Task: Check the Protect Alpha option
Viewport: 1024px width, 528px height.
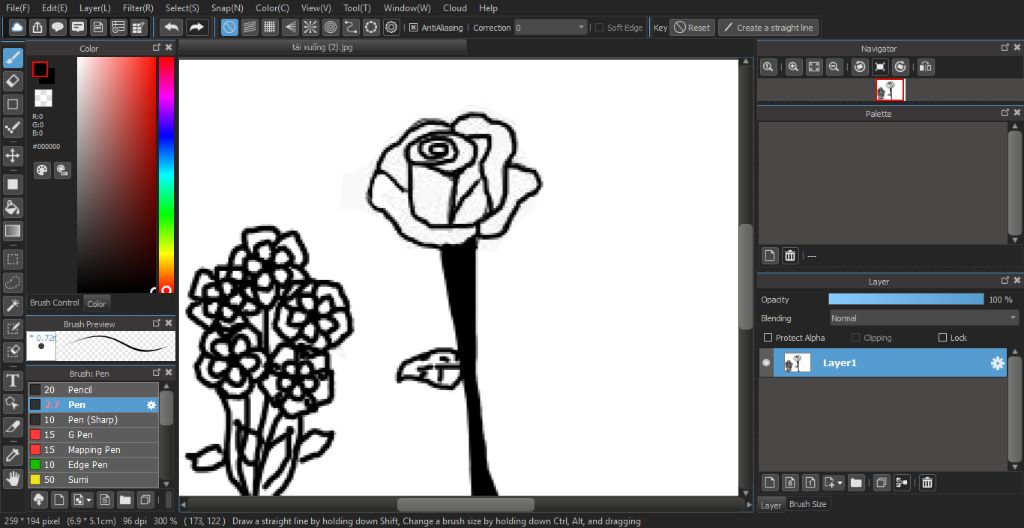Action: click(768, 338)
